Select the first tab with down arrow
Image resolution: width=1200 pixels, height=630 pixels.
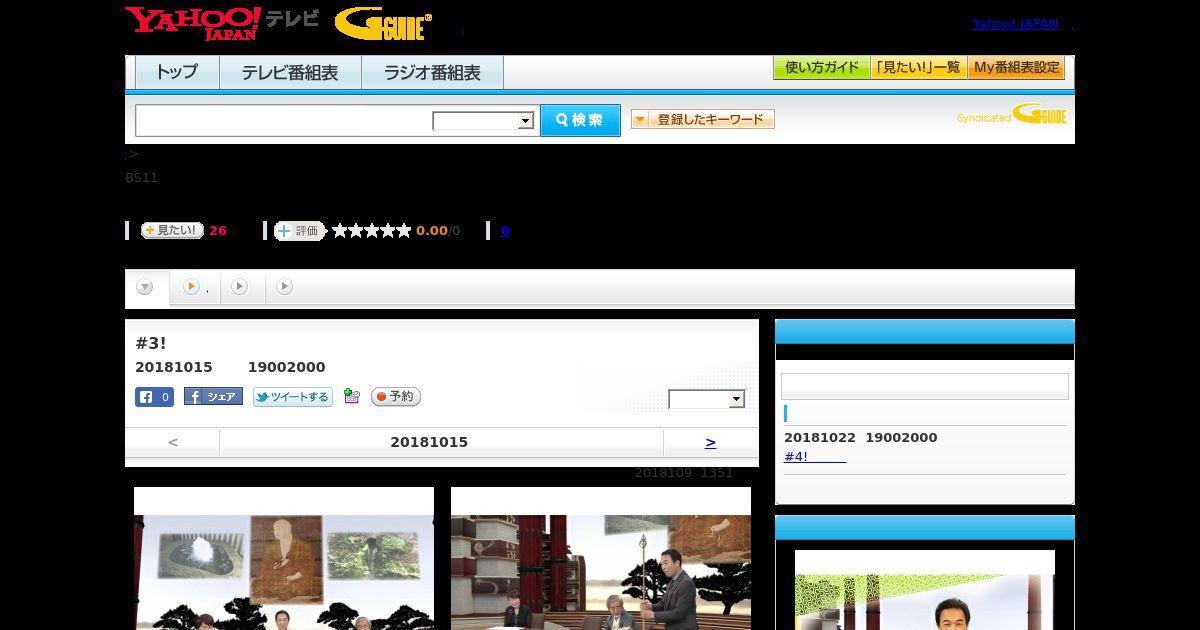coord(146,288)
